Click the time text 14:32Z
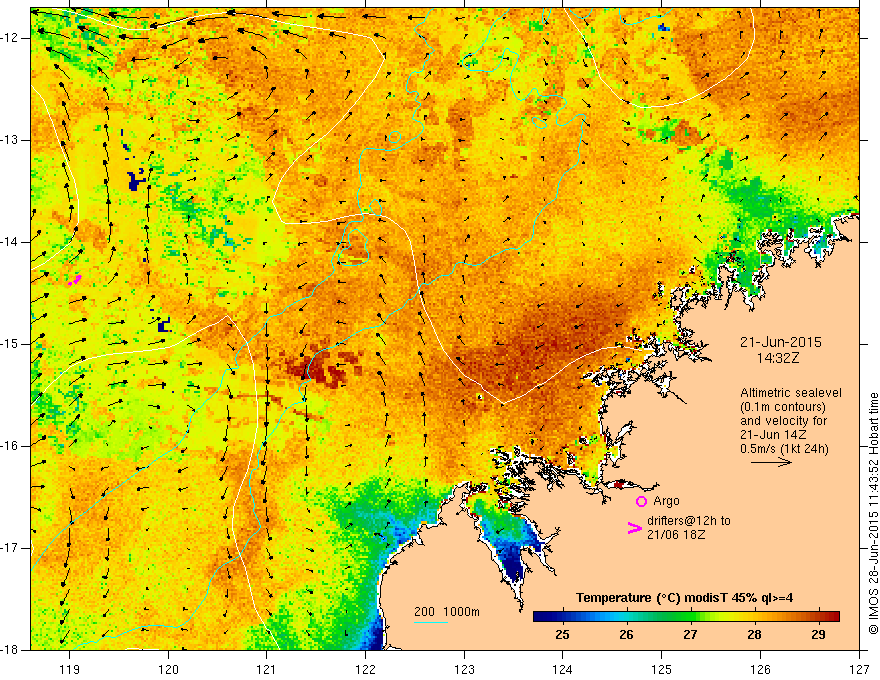 777,358
